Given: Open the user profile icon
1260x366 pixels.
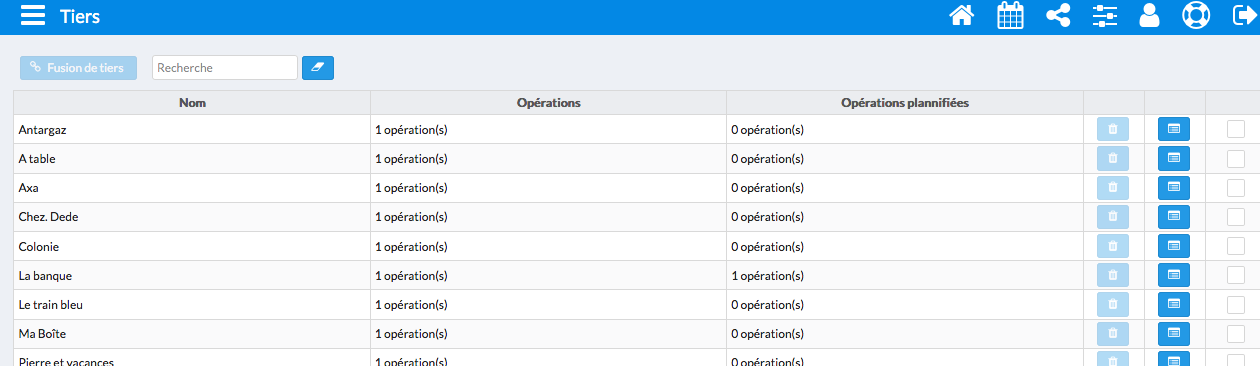Looking at the screenshot, I should coord(1149,16).
